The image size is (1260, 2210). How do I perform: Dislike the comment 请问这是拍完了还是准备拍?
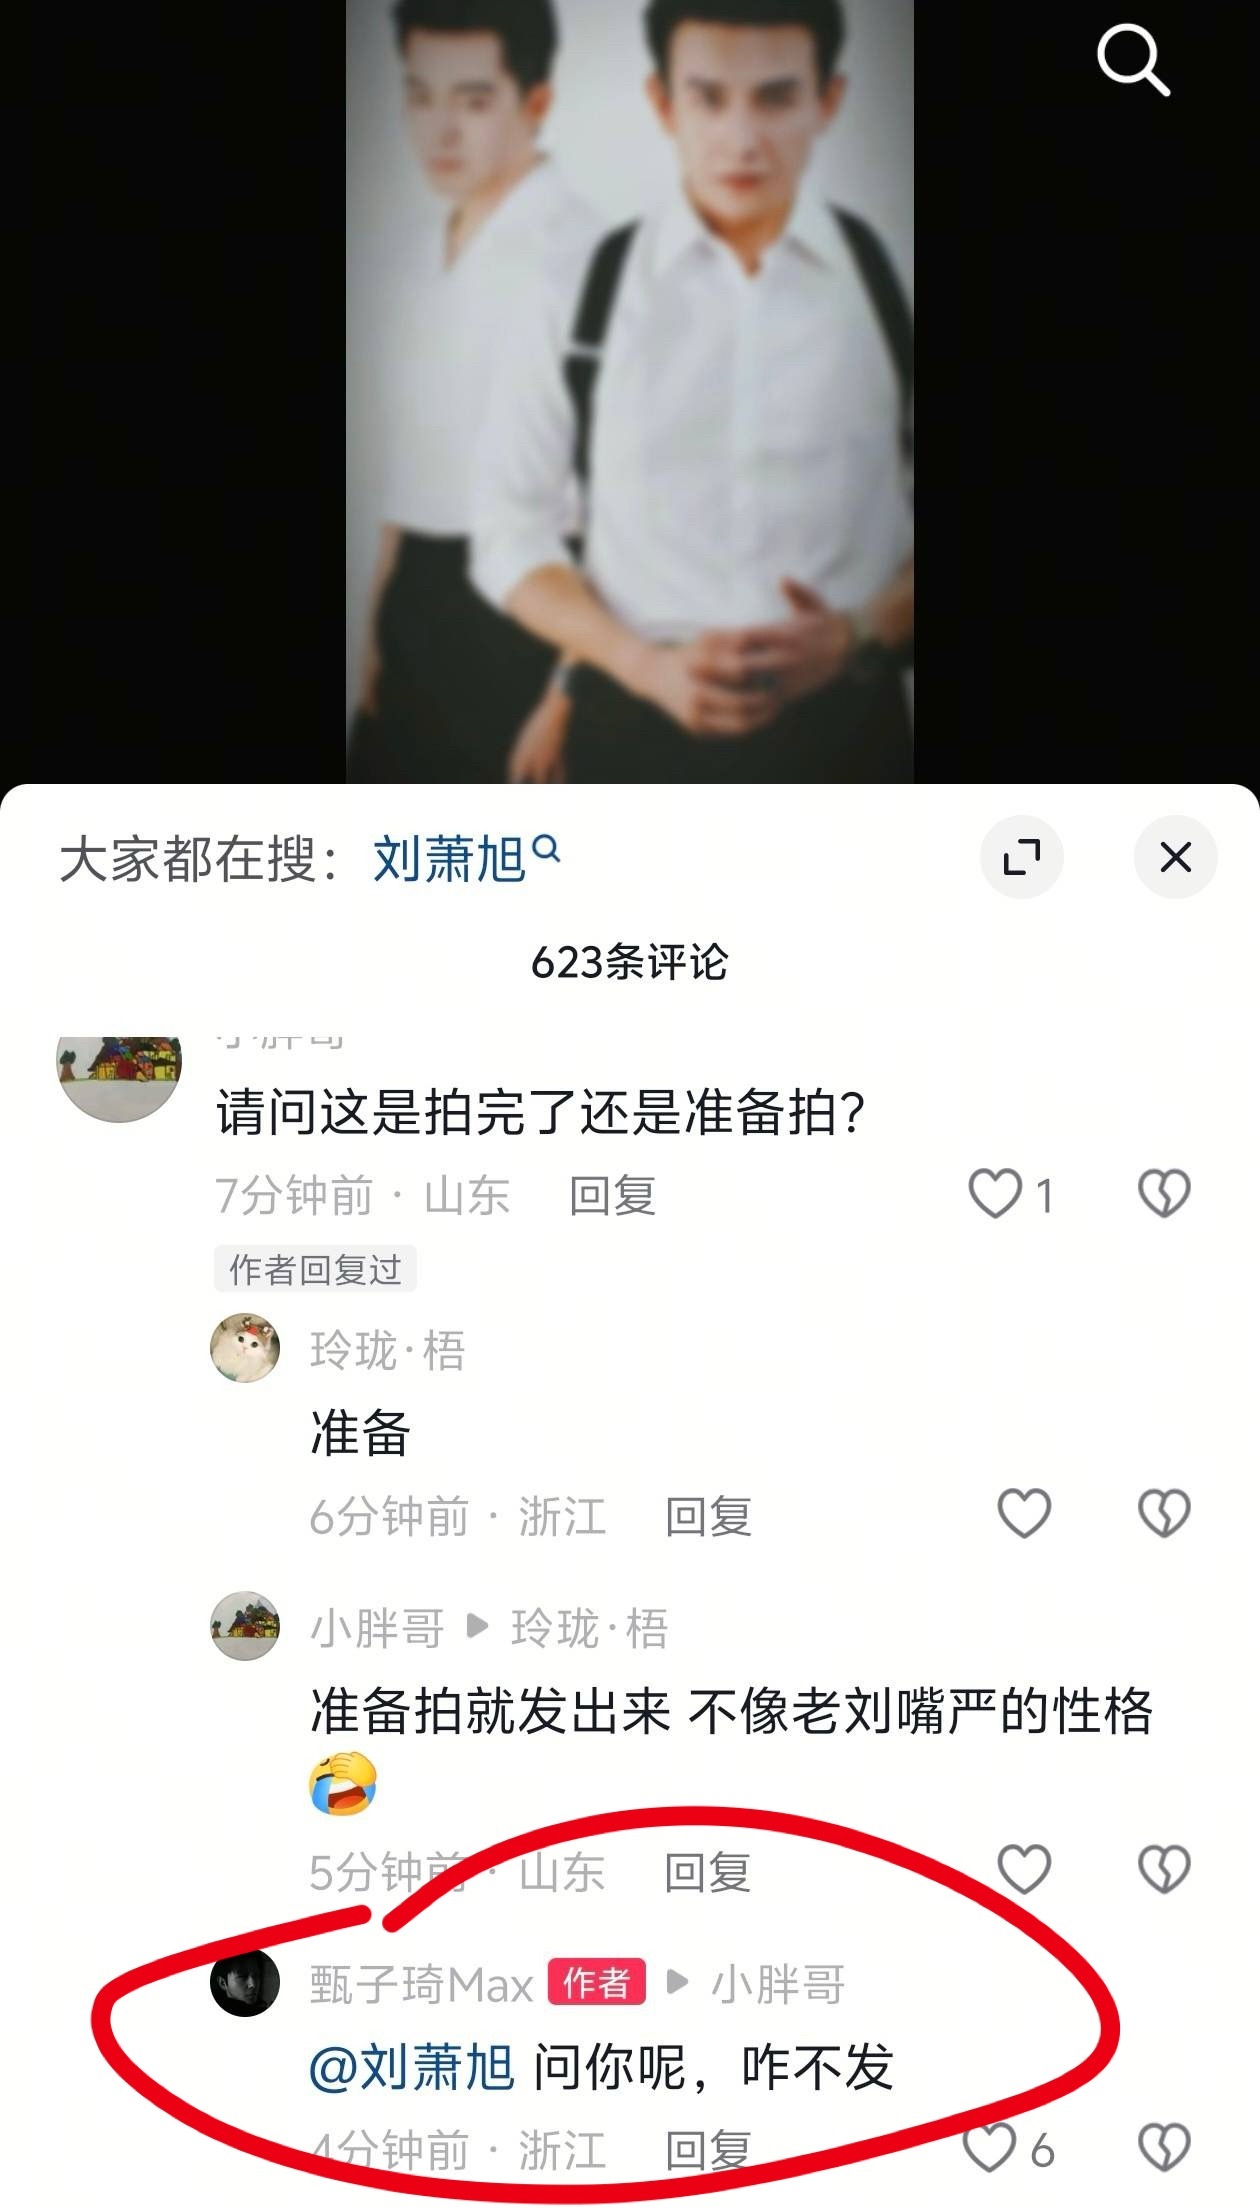click(1165, 1194)
